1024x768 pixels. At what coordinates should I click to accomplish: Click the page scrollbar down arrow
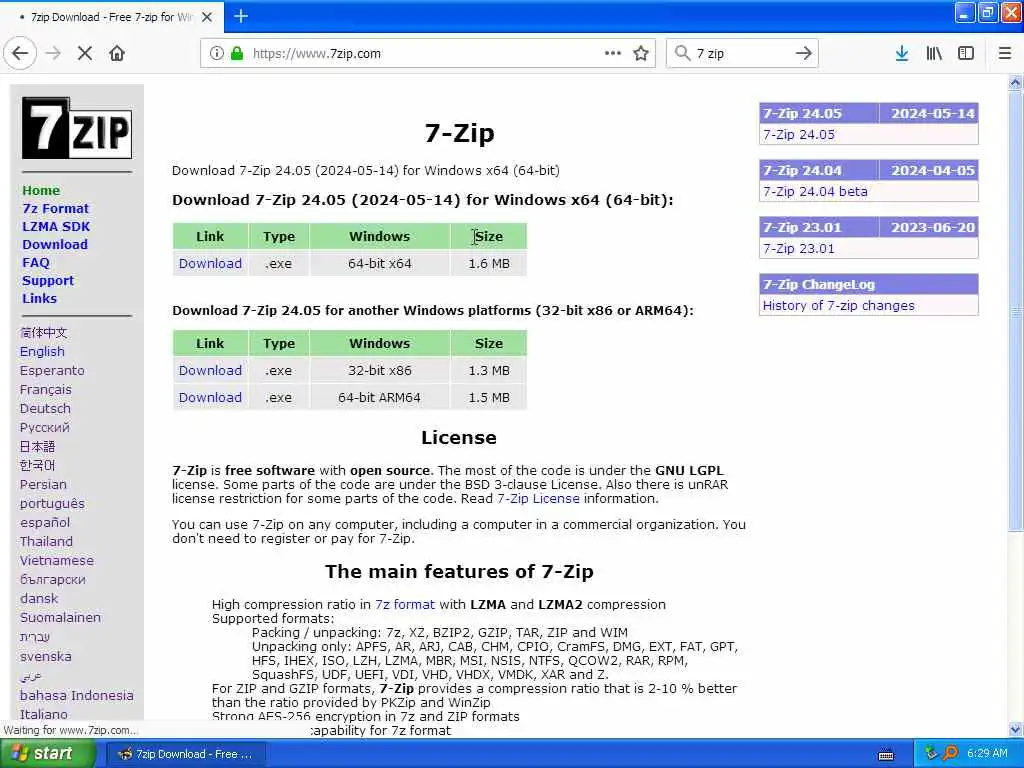click(x=1015, y=729)
